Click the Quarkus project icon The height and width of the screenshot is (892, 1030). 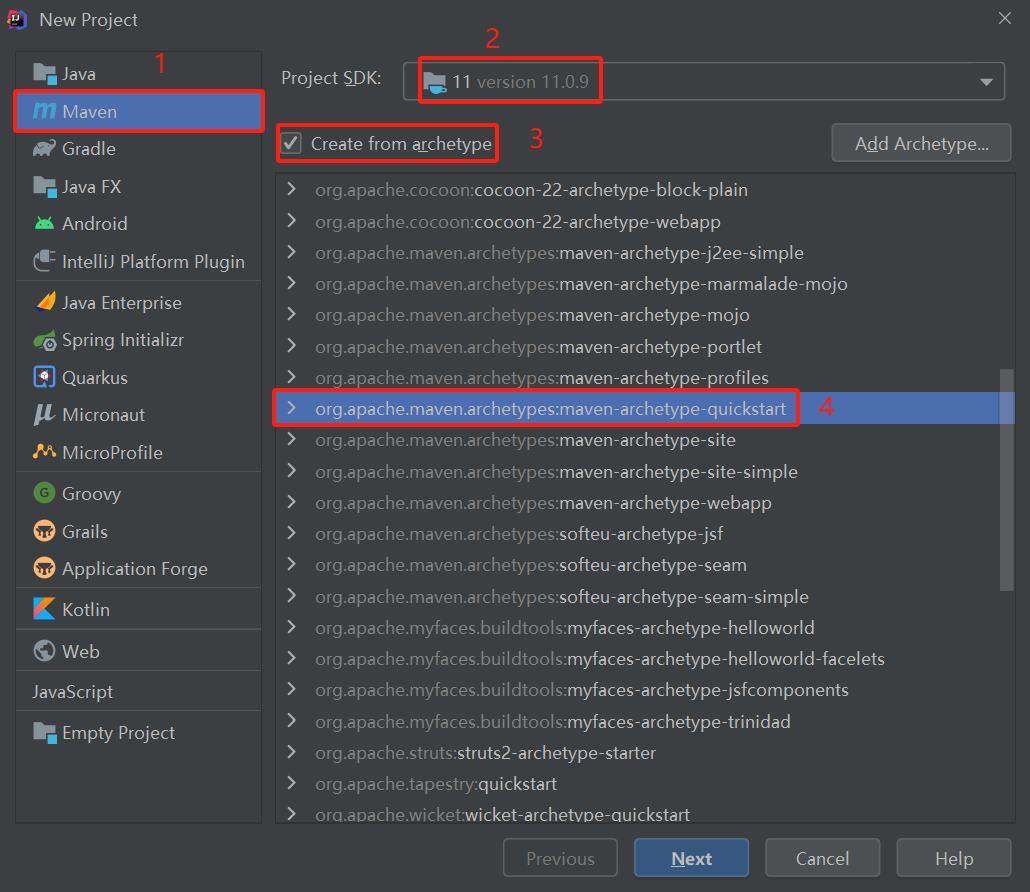tap(44, 378)
